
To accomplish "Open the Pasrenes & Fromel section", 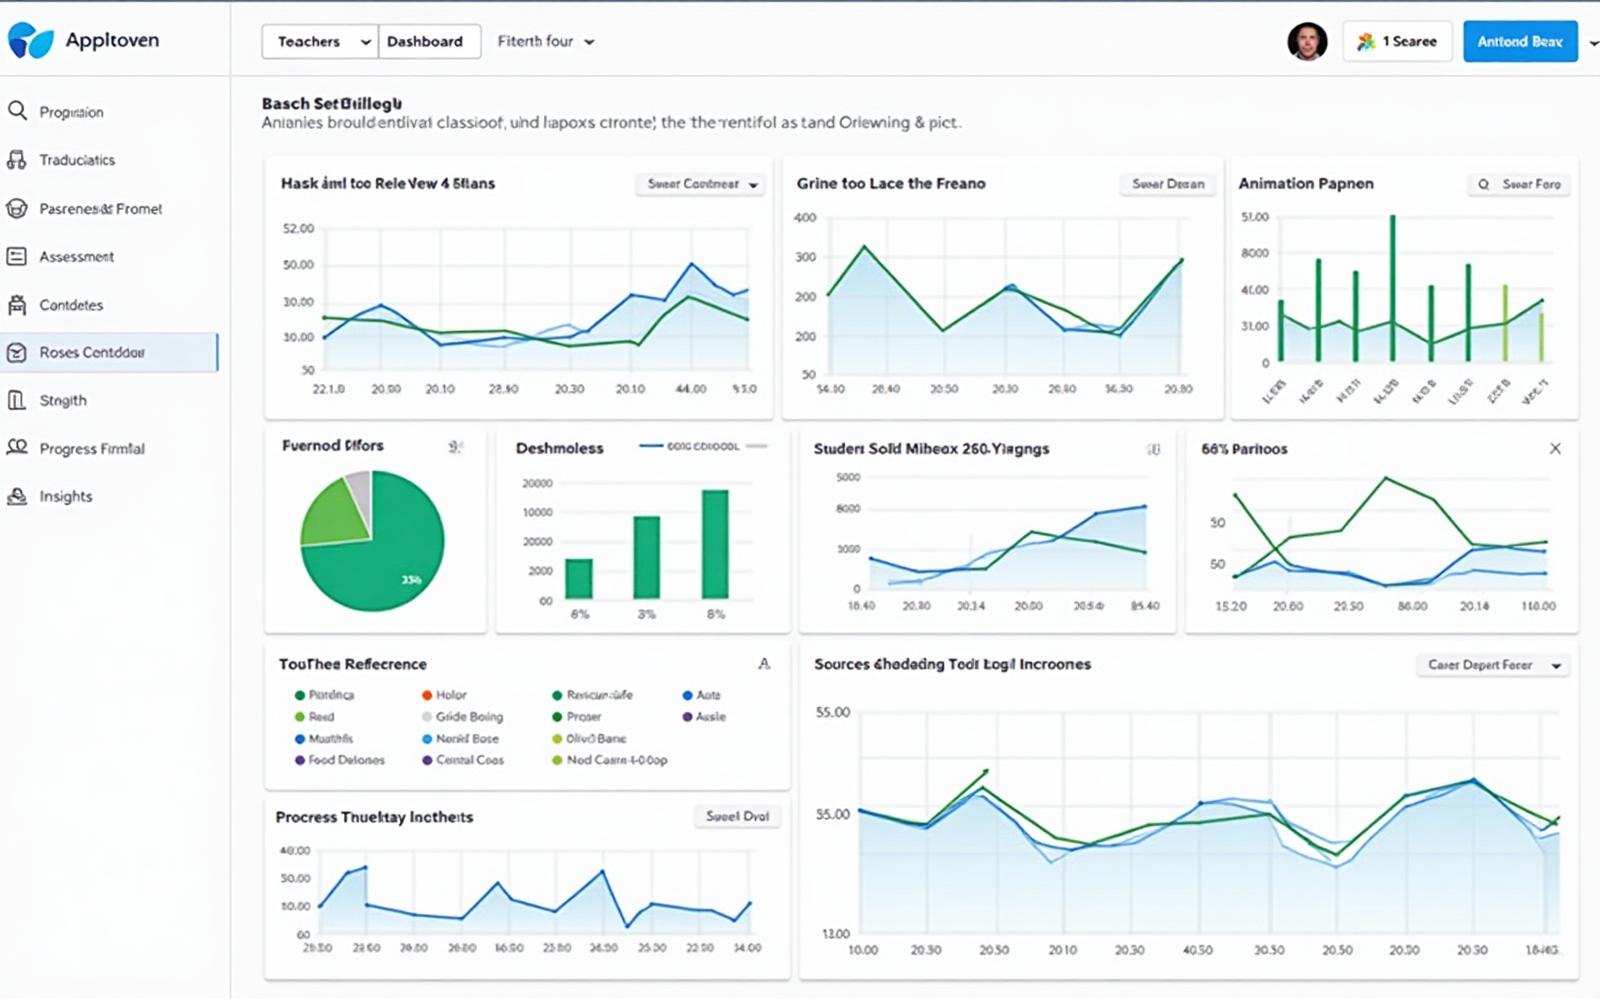I will coord(100,208).
